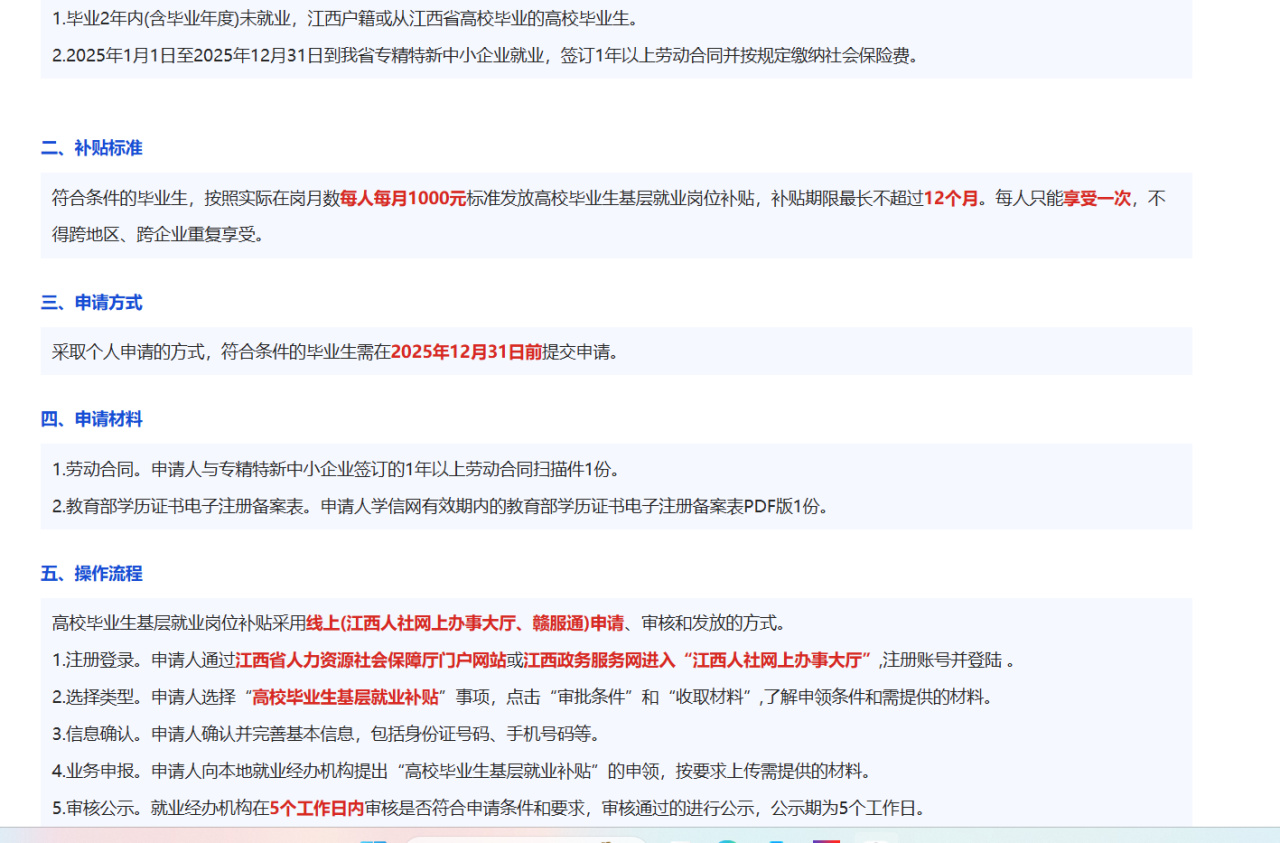Click the text 公示期为5个工作日
Screen dimensions: 1280x843
pyautogui.click(x=848, y=808)
